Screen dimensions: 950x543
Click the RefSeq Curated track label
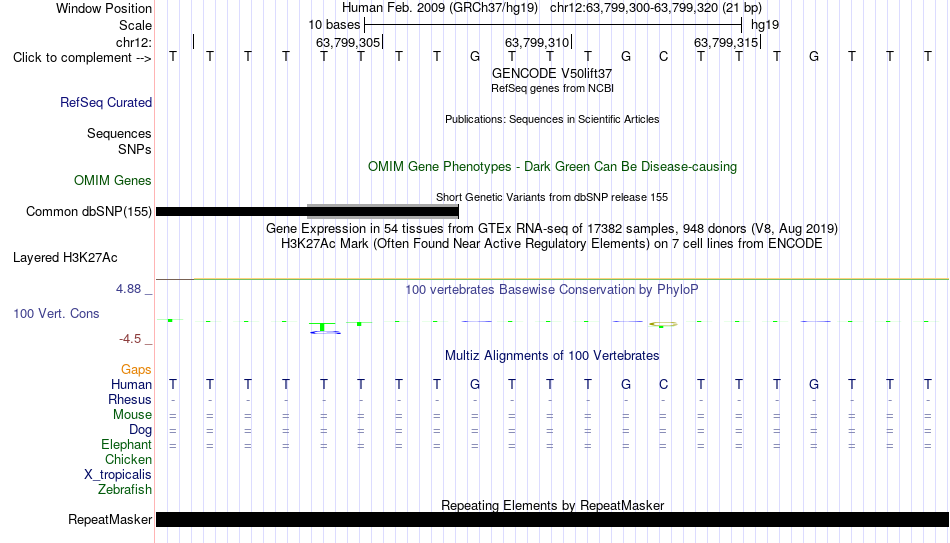(106, 102)
